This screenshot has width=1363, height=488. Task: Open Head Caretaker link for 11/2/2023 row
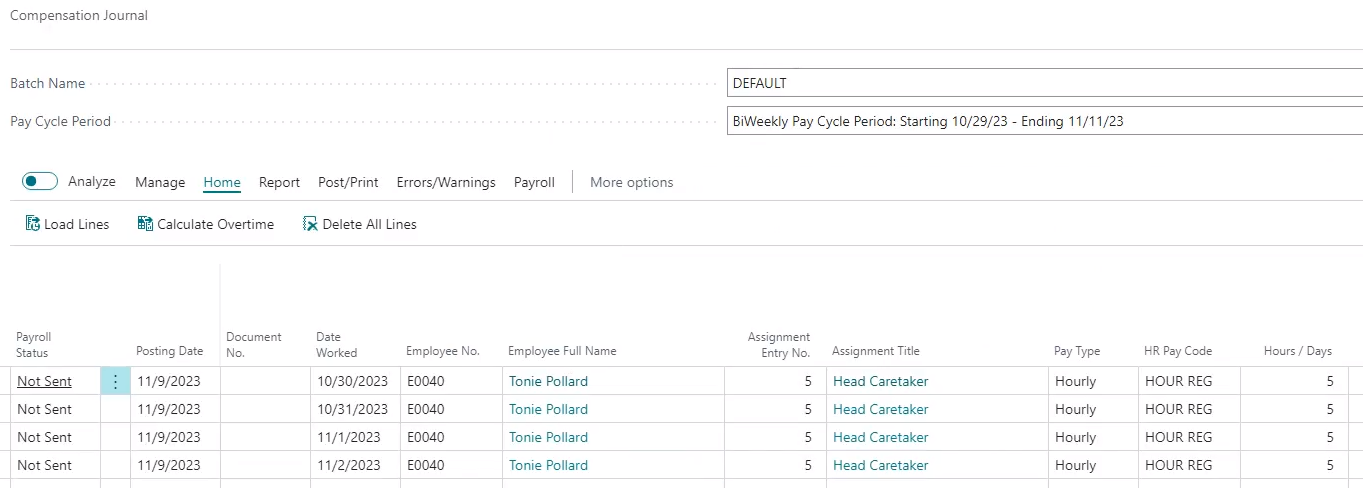tap(880, 465)
